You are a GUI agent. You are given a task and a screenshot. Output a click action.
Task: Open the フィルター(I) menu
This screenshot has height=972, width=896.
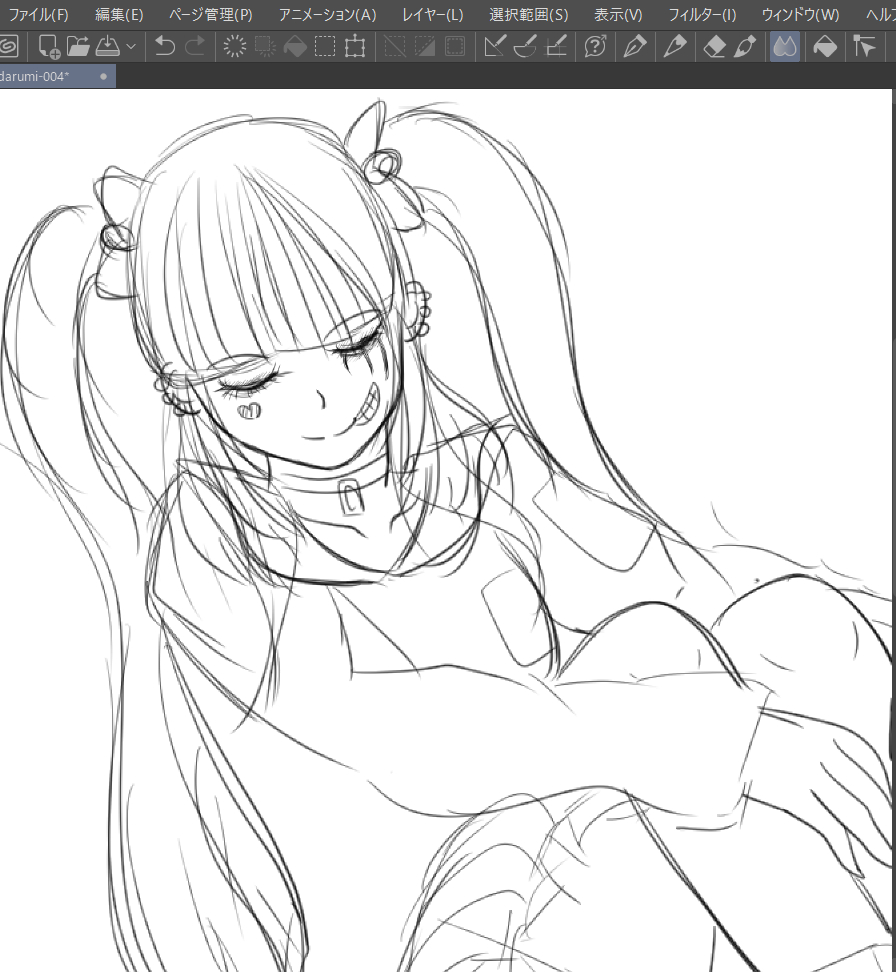(702, 14)
